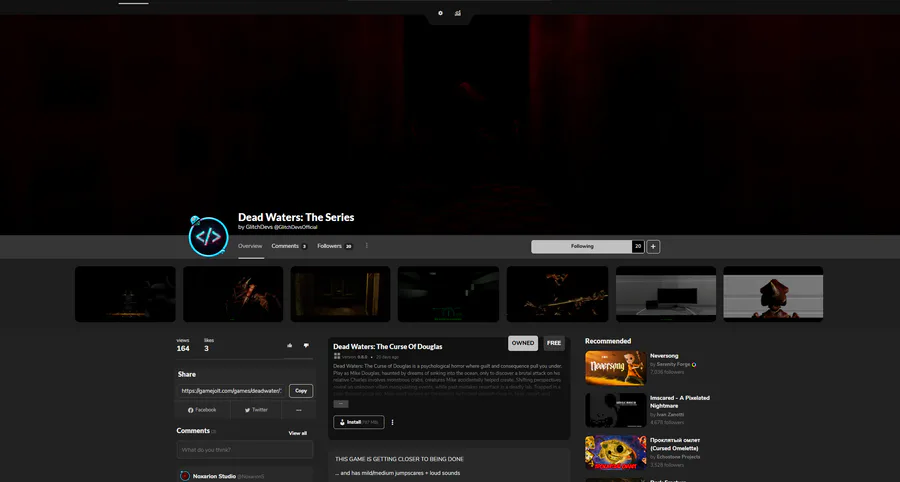The image size is (900, 482).
Task: Click Neversong's '7,036 followers' text
Action: tap(667, 372)
